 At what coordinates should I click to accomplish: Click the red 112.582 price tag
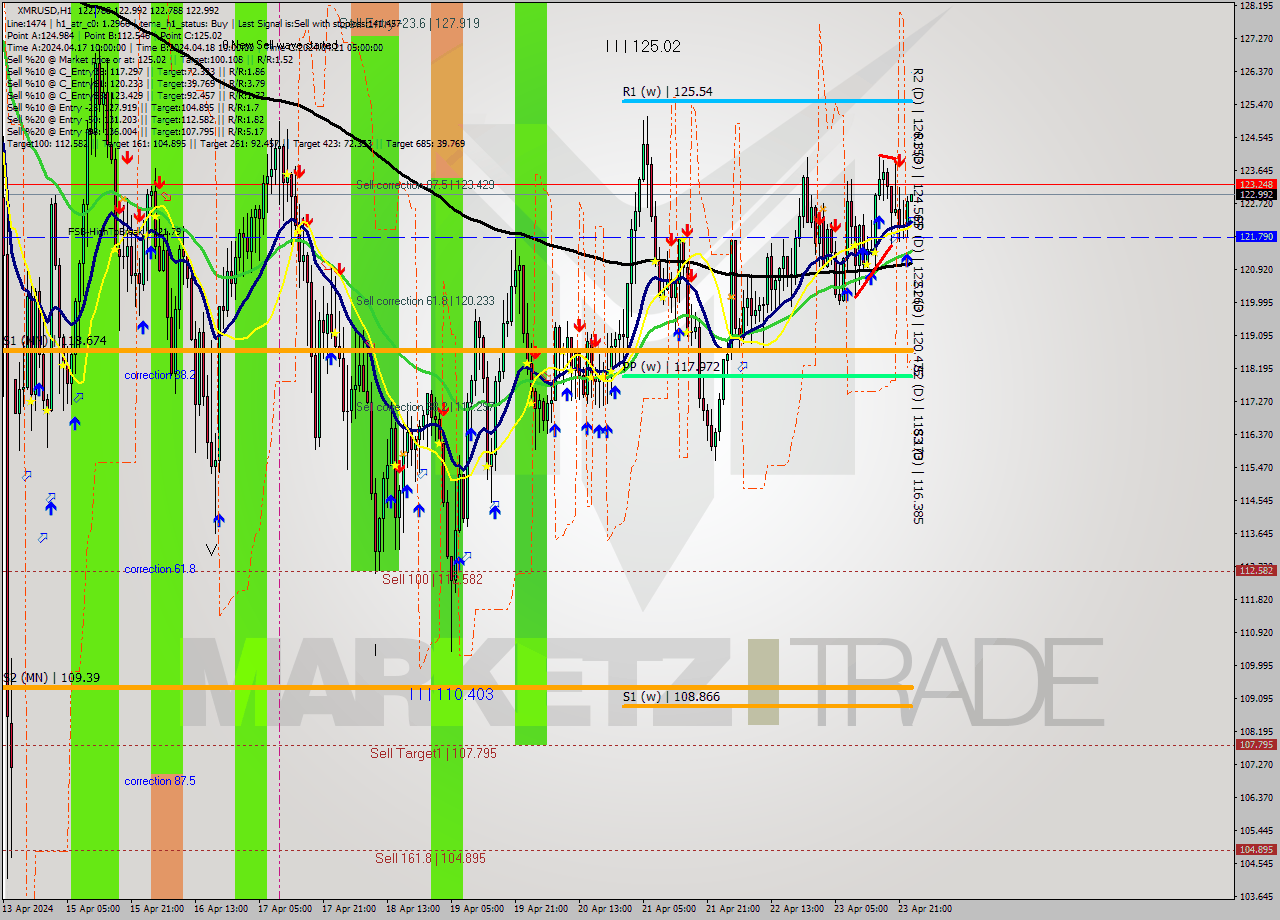coord(1256,570)
